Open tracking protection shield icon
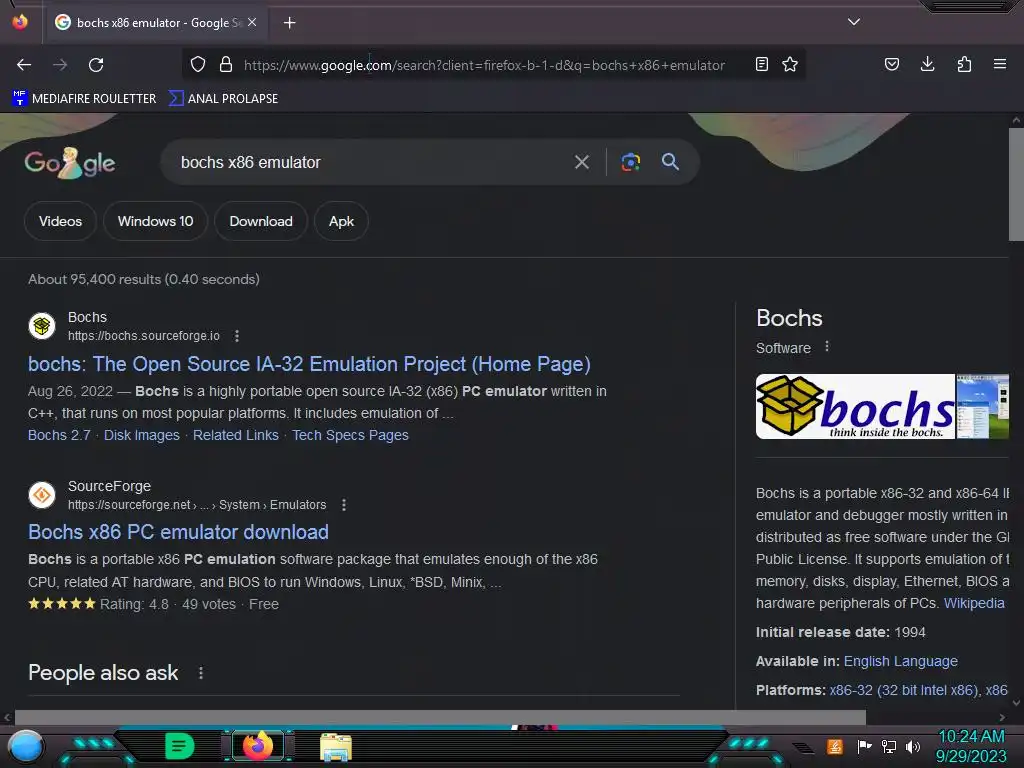The height and width of the screenshot is (768, 1024). click(198, 64)
